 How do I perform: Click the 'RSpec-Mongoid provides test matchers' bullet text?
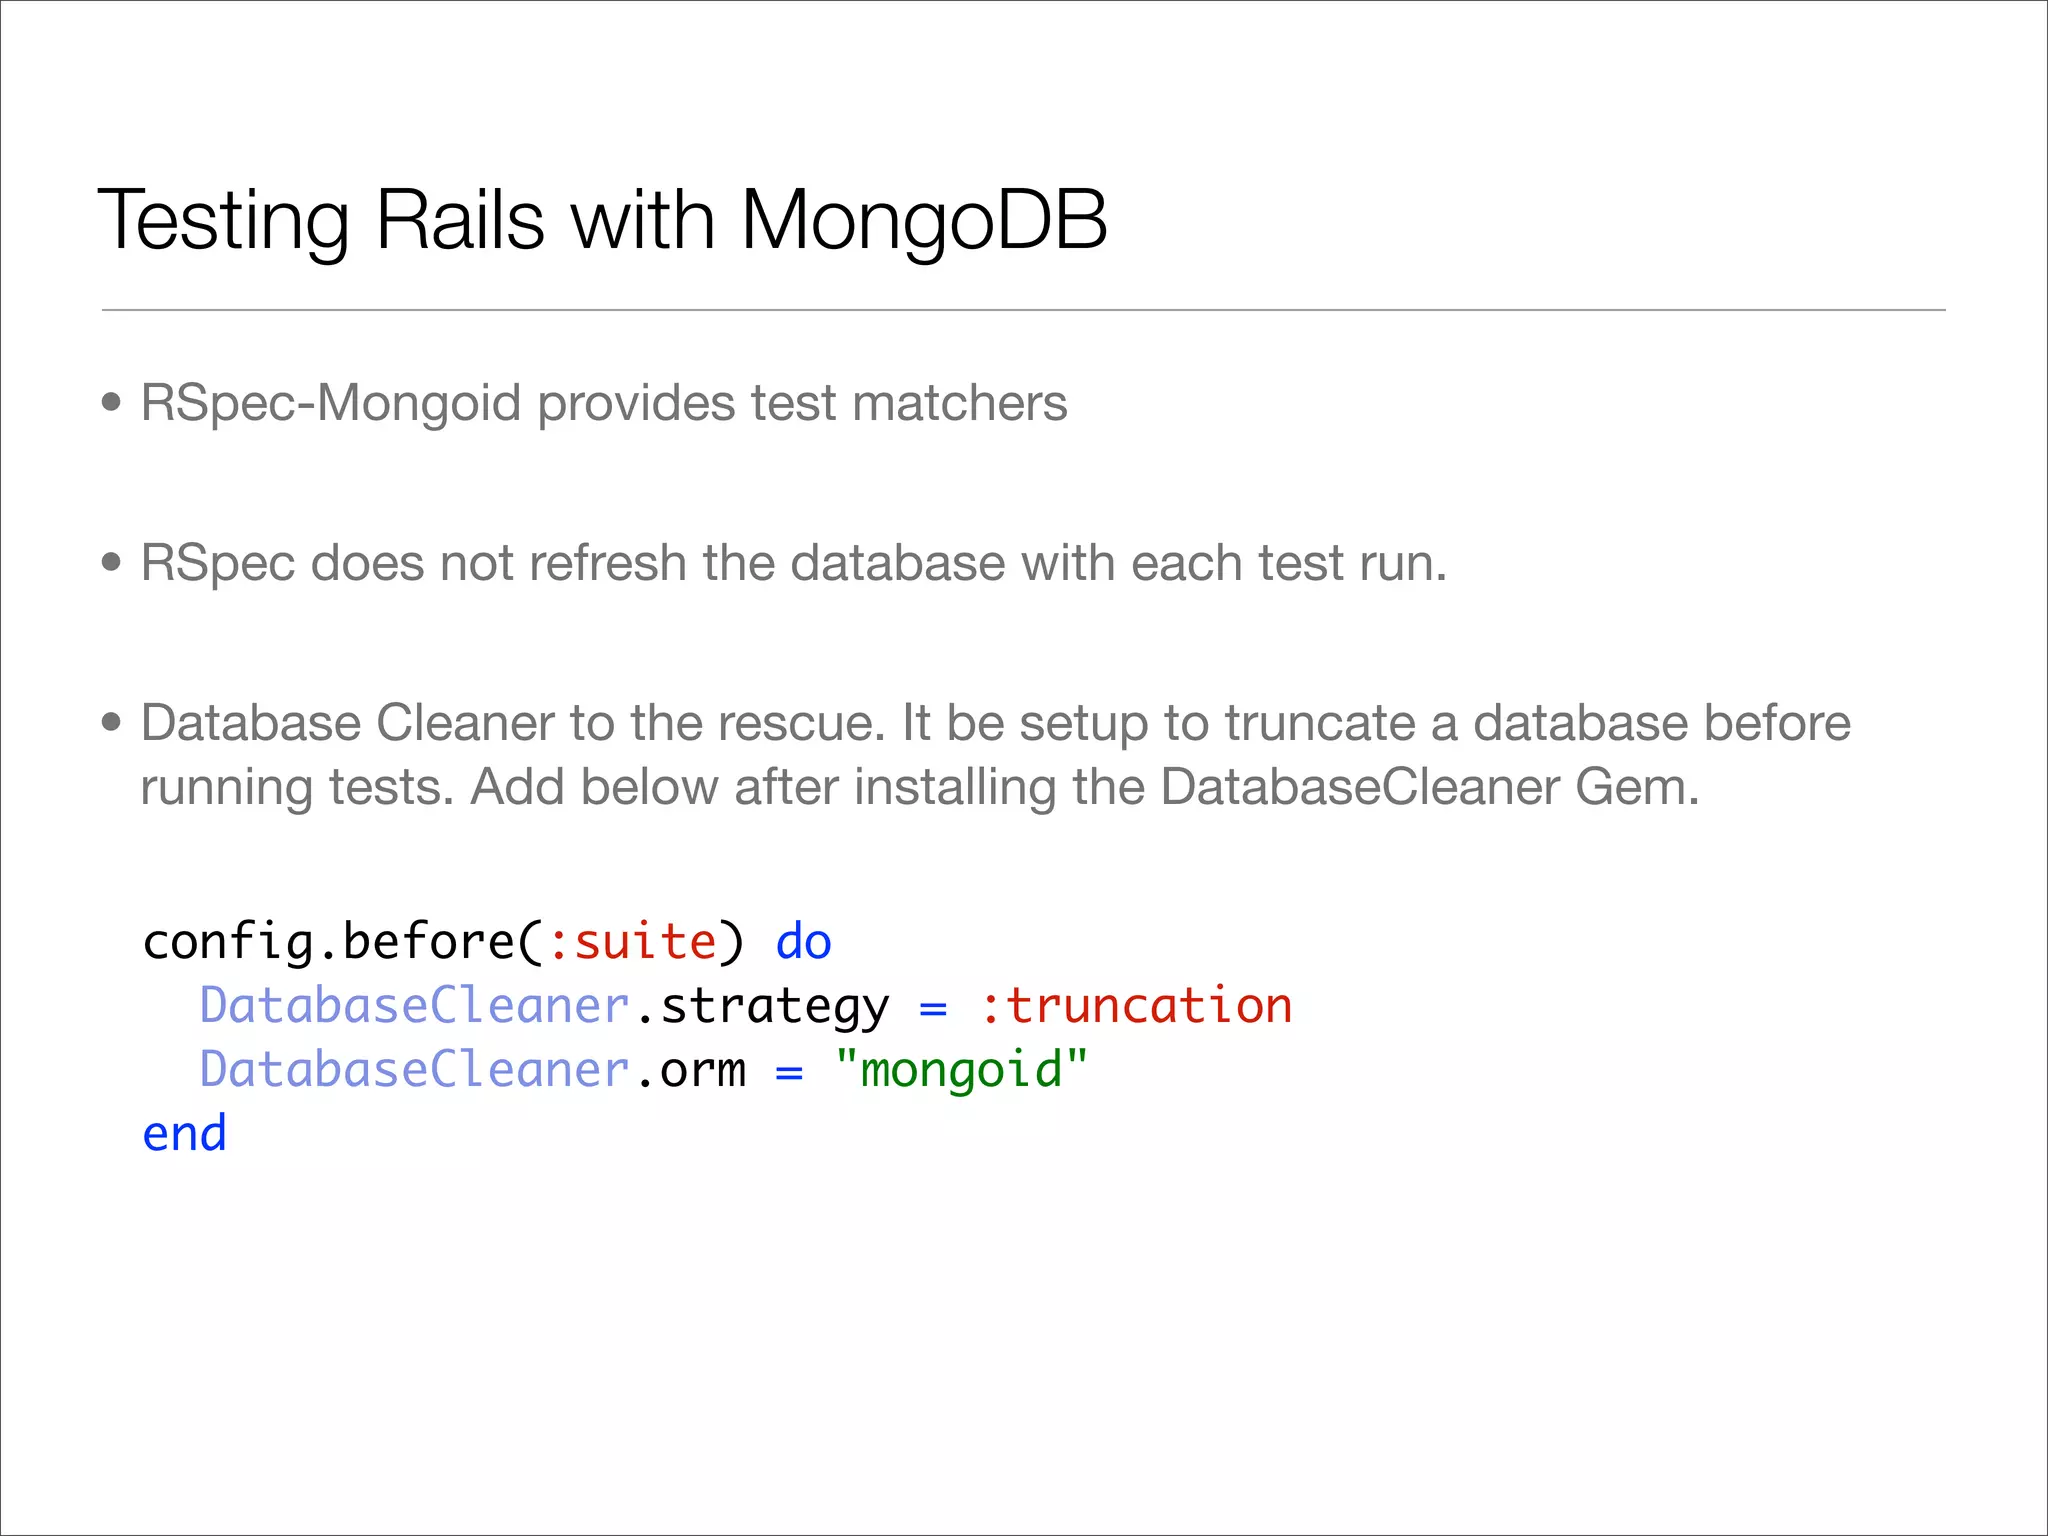coord(604,403)
